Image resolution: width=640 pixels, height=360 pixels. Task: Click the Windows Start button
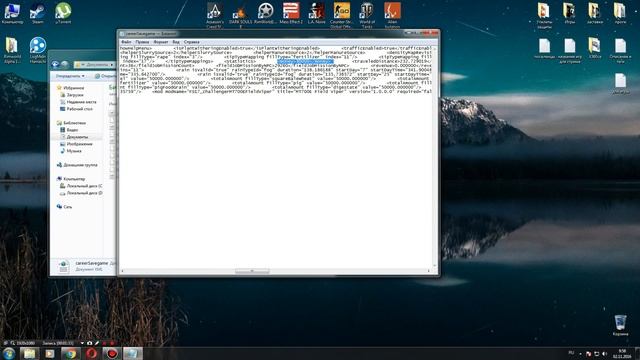(9, 353)
